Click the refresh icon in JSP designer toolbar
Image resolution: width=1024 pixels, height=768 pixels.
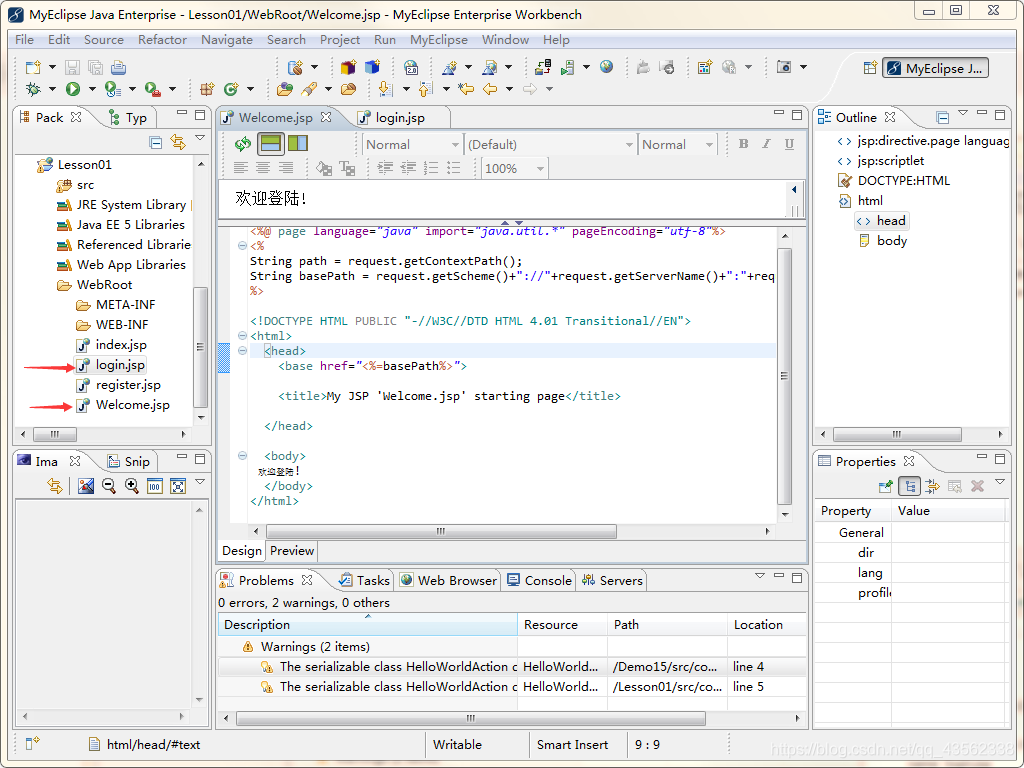point(242,144)
